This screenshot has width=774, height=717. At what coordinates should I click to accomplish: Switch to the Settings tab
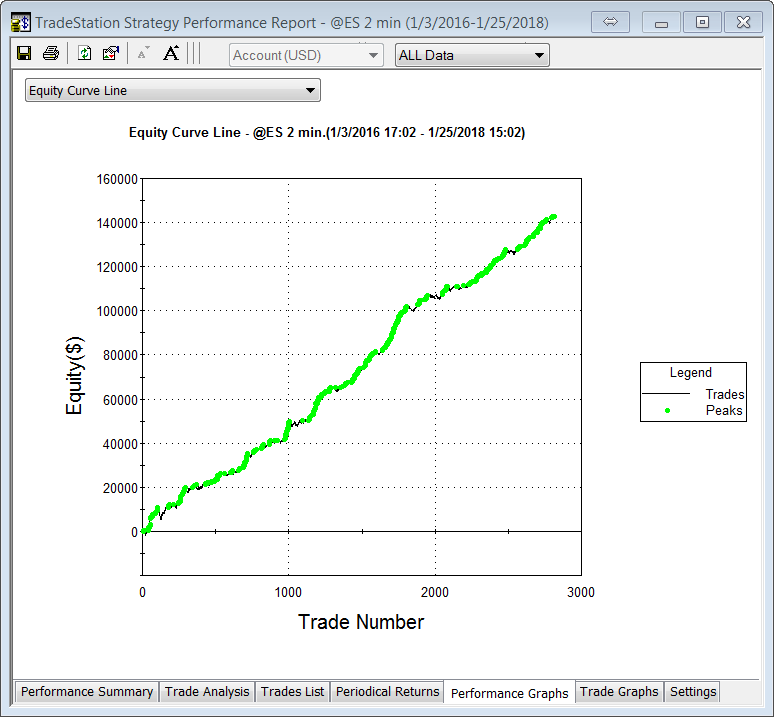(693, 692)
